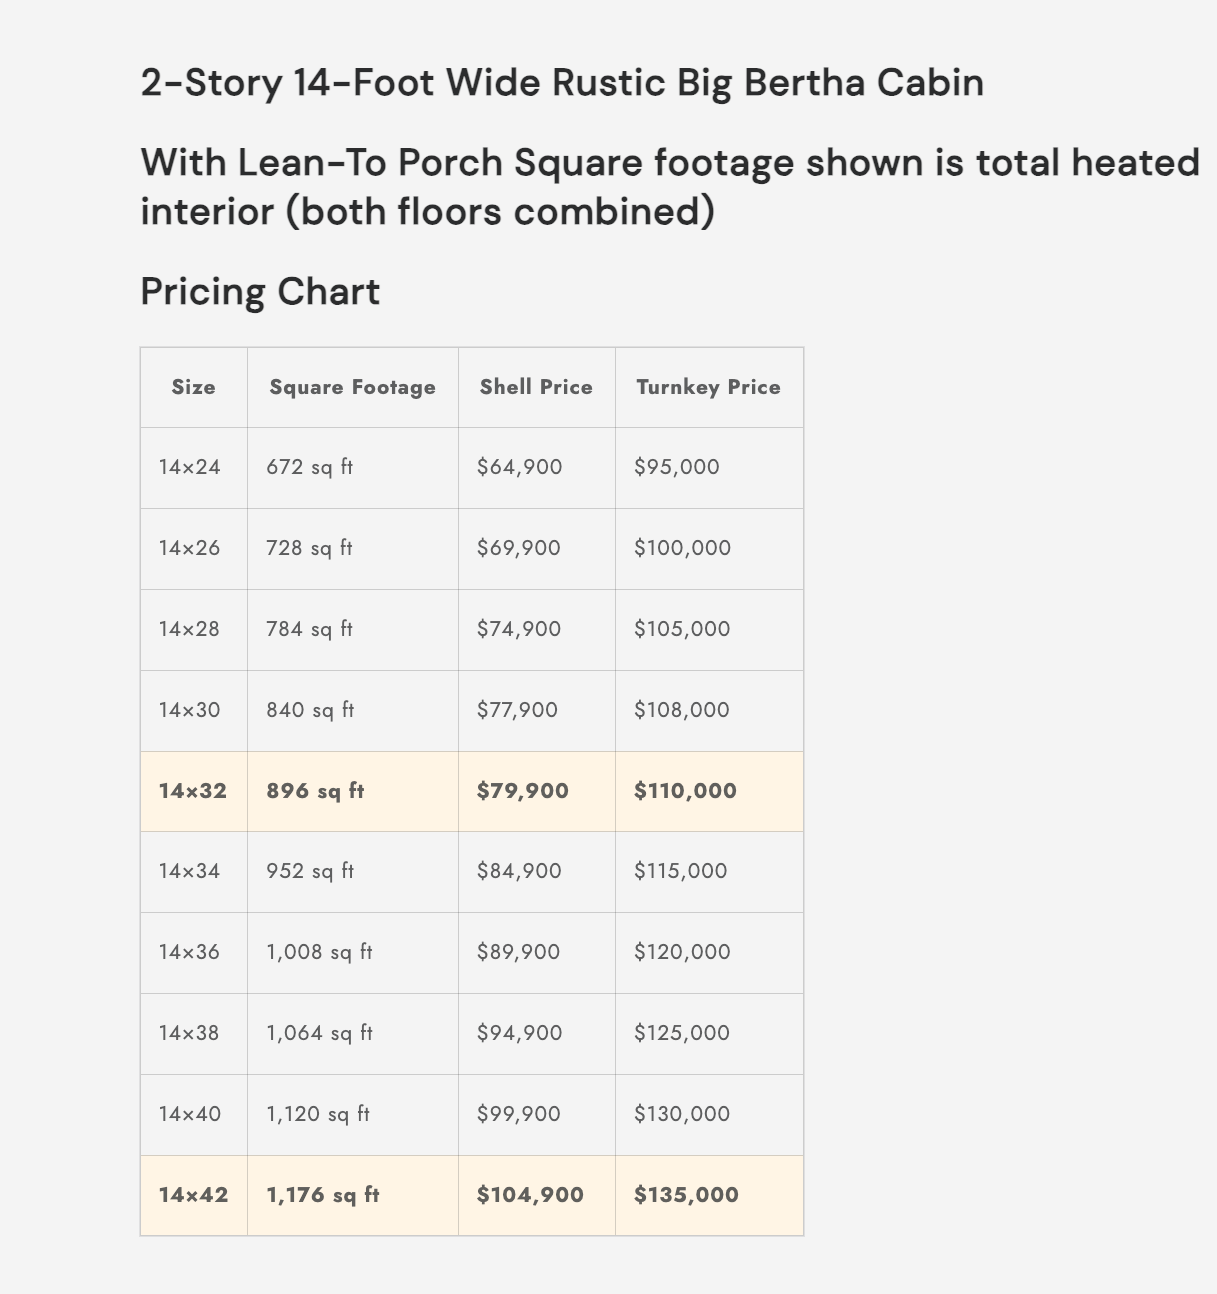Screen dimensions: 1217x1294
Task: Click the Turnkey Price column header
Action: pos(708,387)
